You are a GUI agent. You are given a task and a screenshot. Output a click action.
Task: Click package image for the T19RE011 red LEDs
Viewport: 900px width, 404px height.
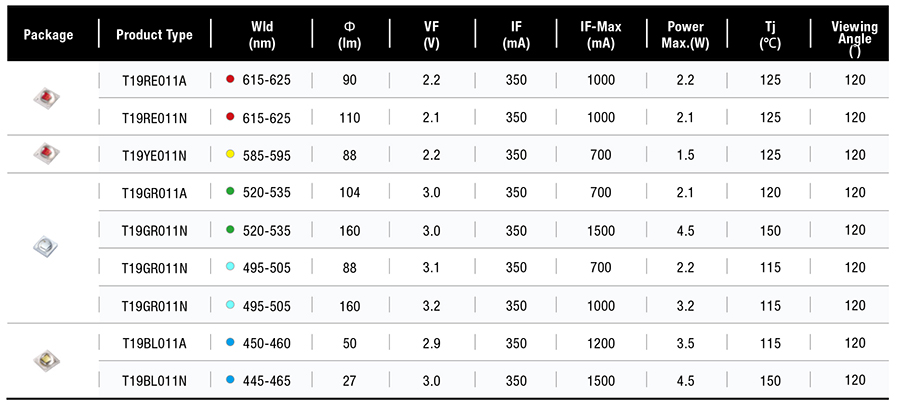click(x=45, y=97)
